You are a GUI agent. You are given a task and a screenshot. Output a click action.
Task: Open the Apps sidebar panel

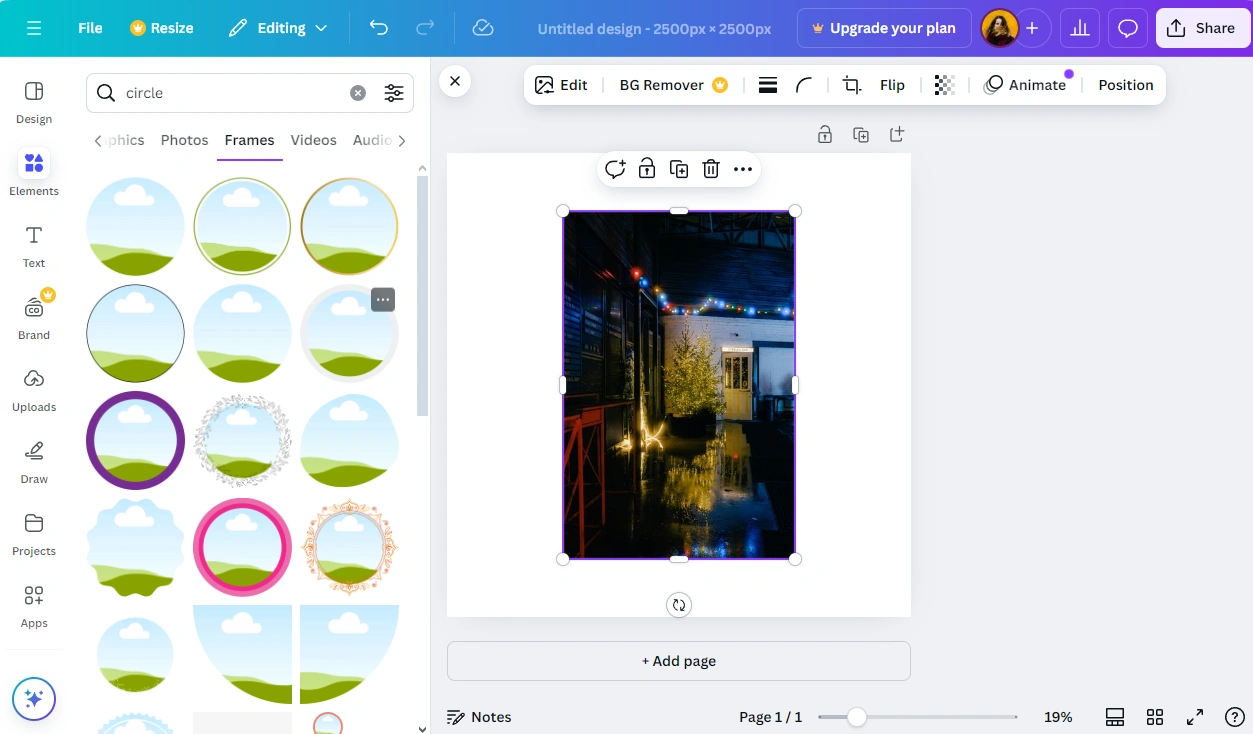(x=34, y=606)
